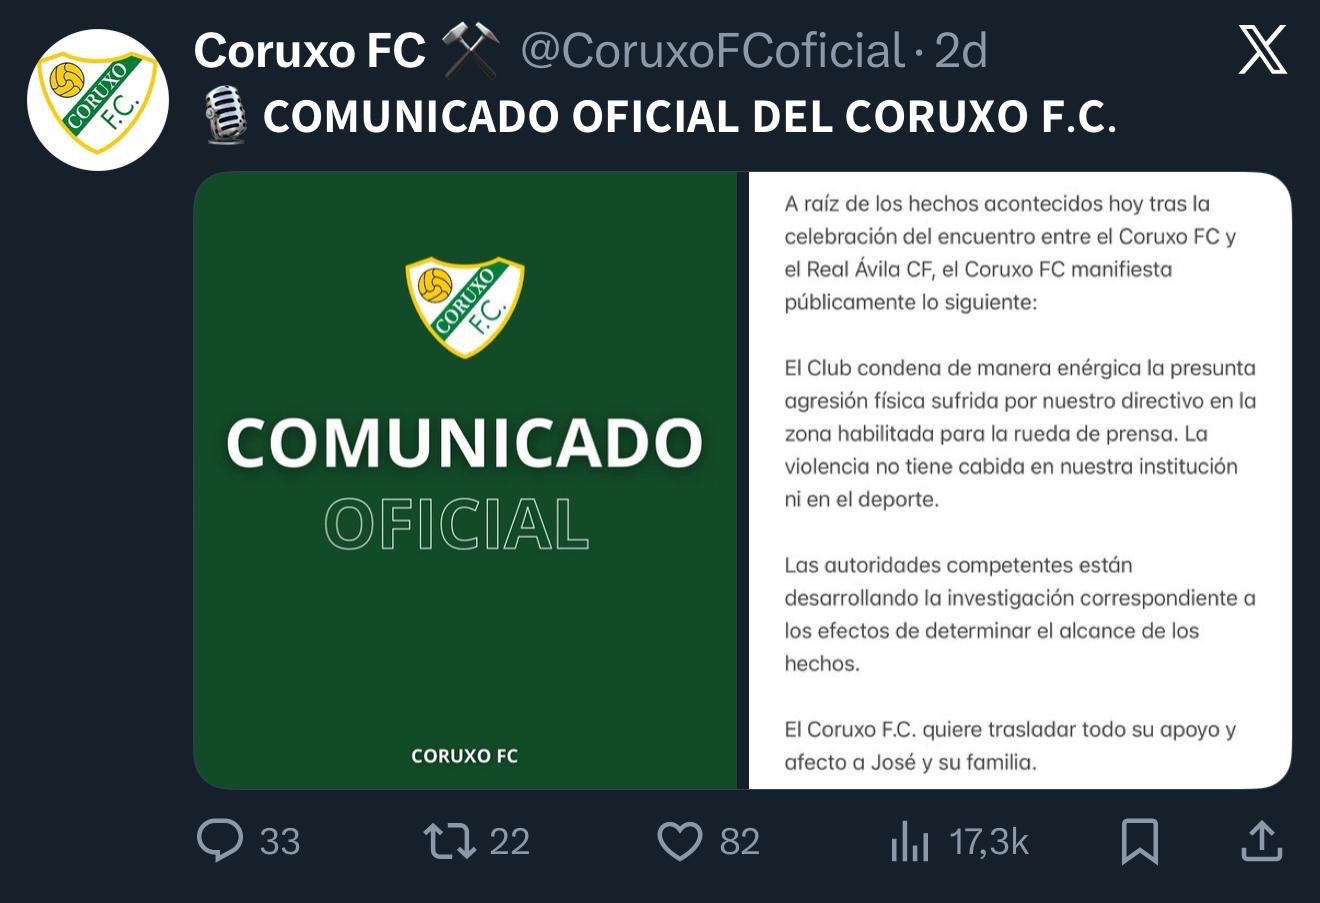The image size is (1320, 903).
Task: Click the X logo in the corner
Action: [1263, 50]
